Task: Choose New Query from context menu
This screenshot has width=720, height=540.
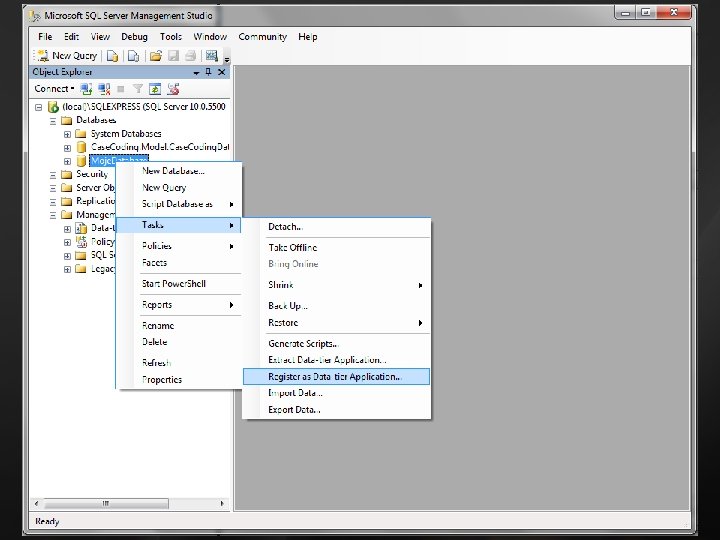Action: pos(179,187)
